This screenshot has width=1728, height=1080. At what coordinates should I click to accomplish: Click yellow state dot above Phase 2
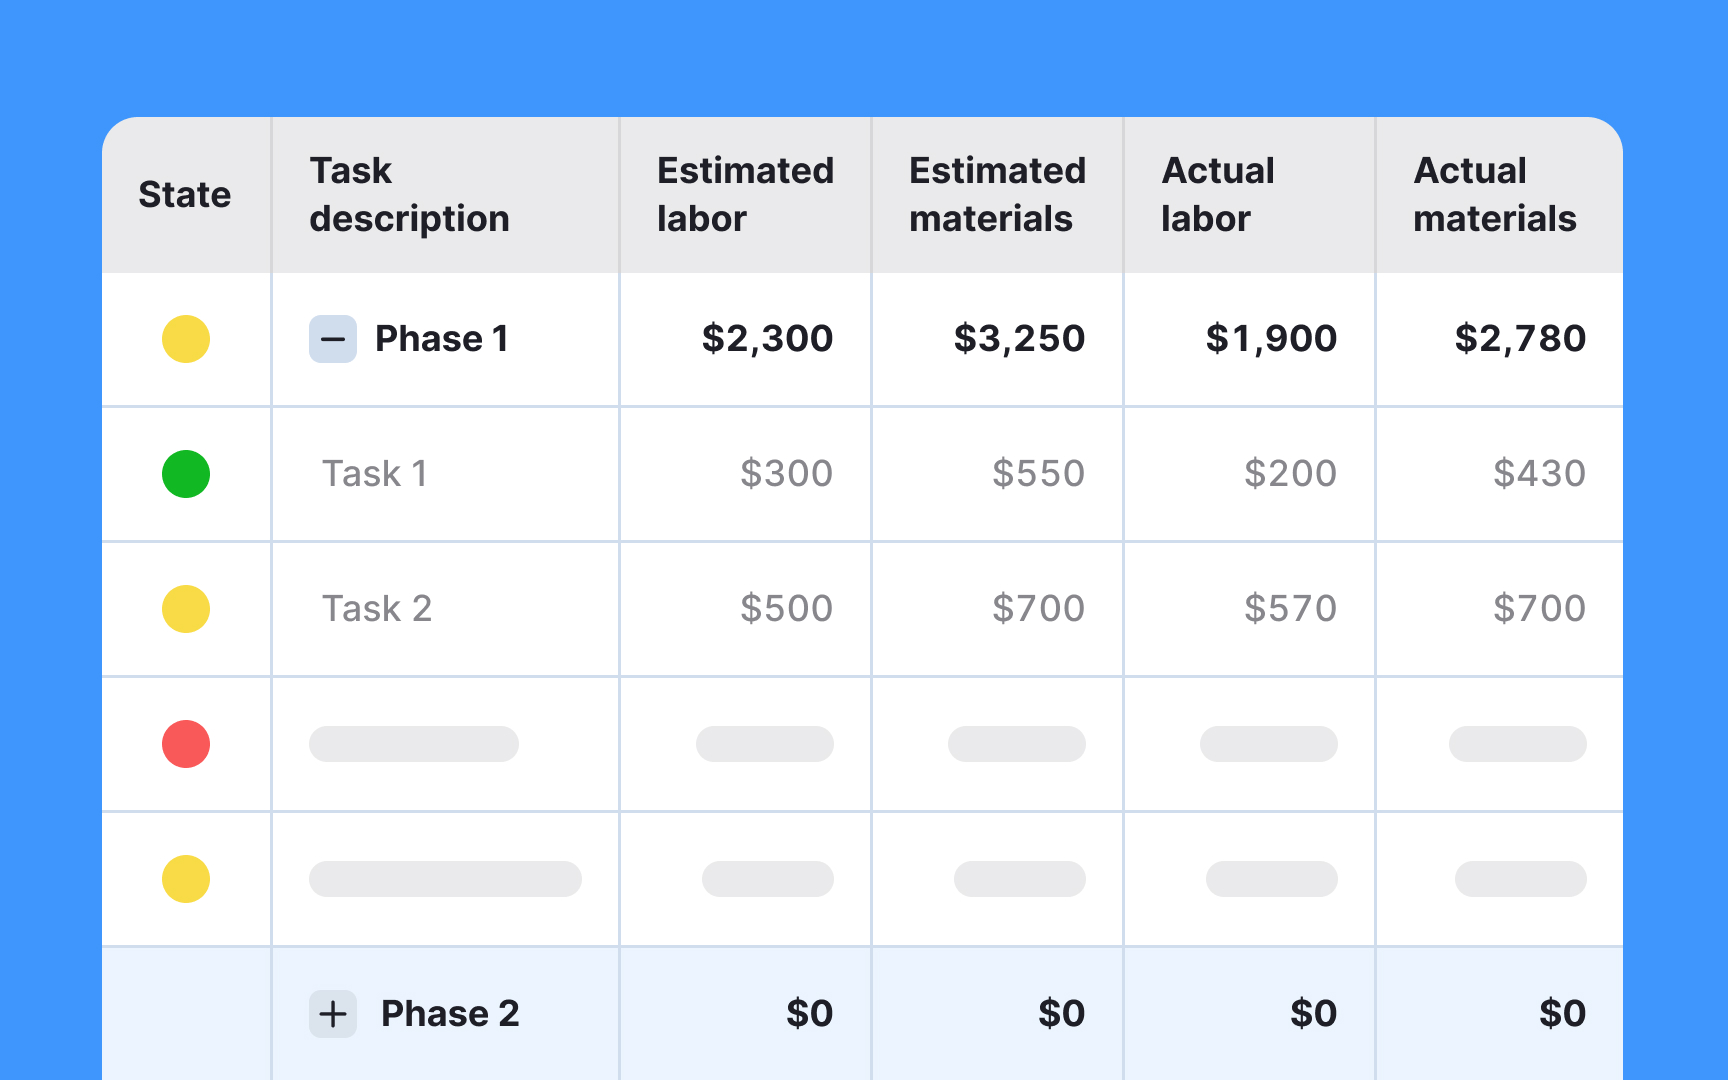tap(186, 879)
